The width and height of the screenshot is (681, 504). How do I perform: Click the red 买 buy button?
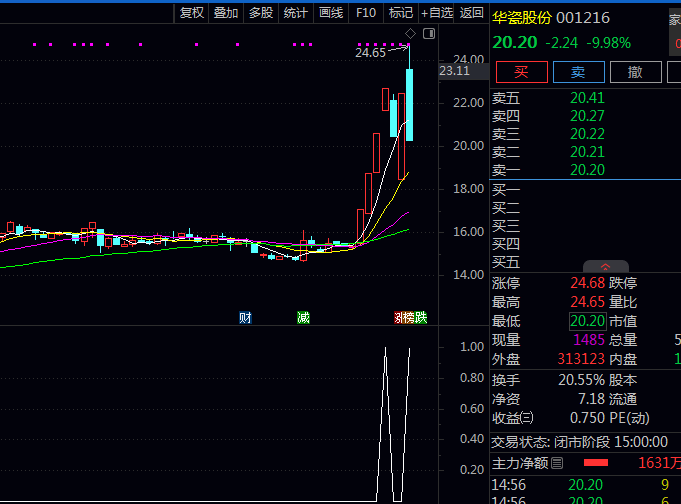pyautogui.click(x=522, y=72)
